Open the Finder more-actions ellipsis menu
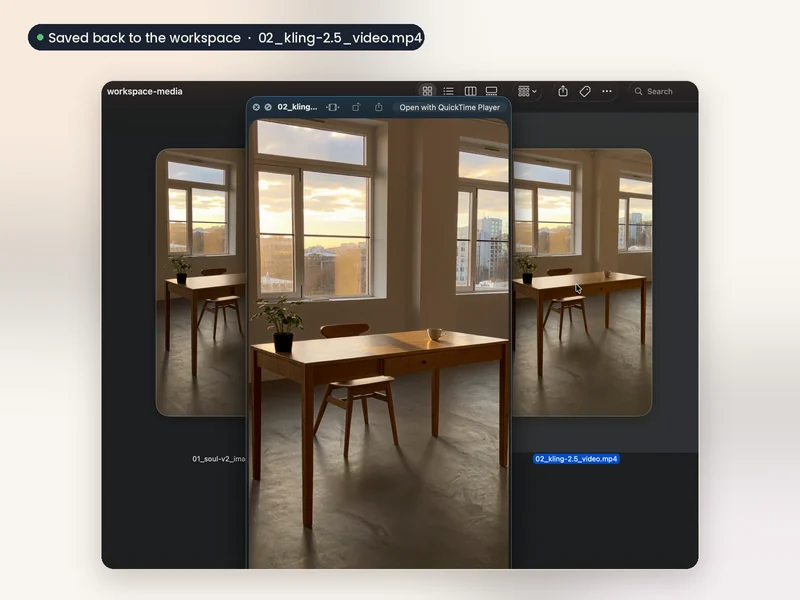This screenshot has width=800, height=600. (x=607, y=91)
